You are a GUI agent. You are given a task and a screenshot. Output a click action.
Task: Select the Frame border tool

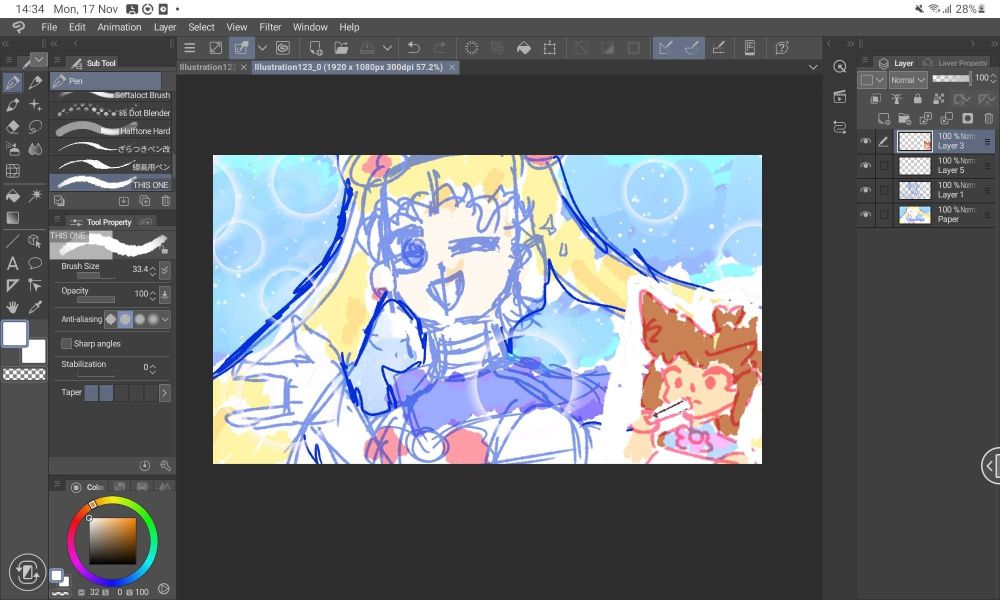click(x=12, y=171)
